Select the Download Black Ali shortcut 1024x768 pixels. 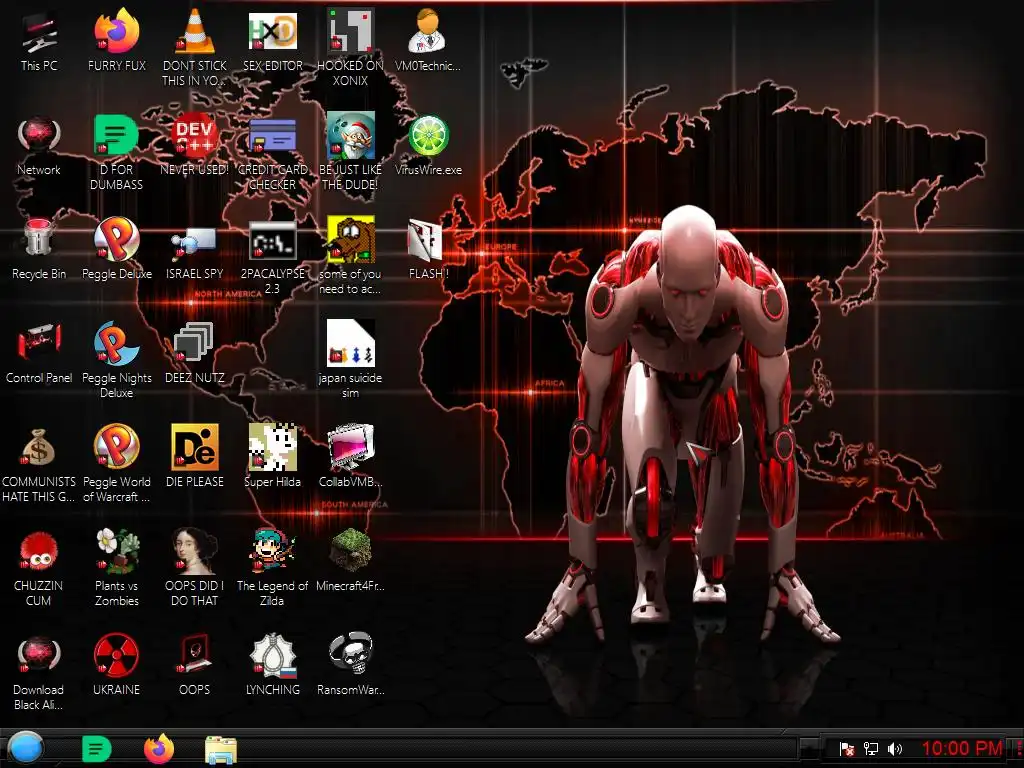click(x=39, y=654)
